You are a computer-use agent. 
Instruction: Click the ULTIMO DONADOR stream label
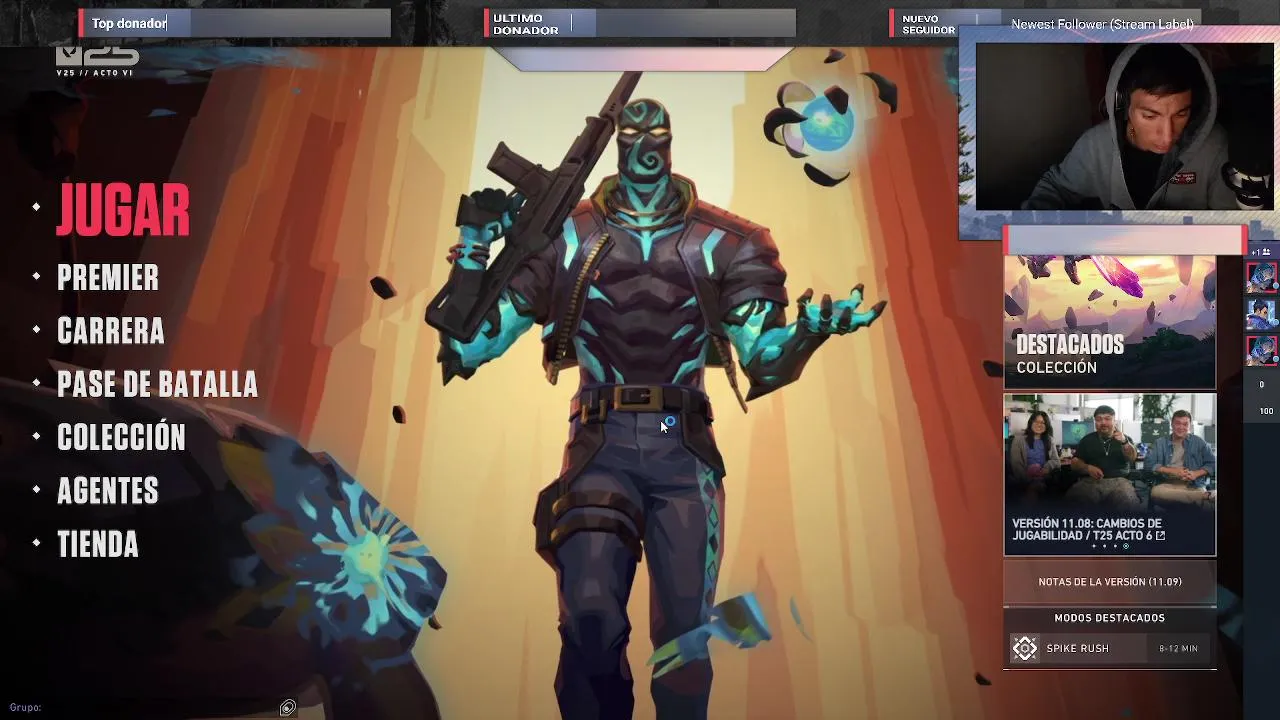(x=525, y=24)
